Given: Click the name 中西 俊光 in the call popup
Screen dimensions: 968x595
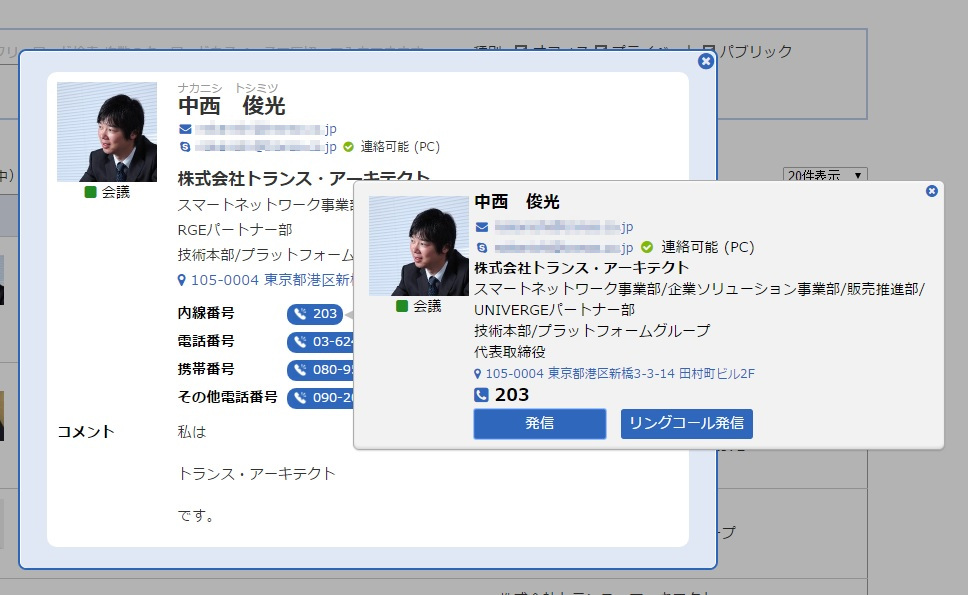Looking at the screenshot, I should click(x=517, y=202).
